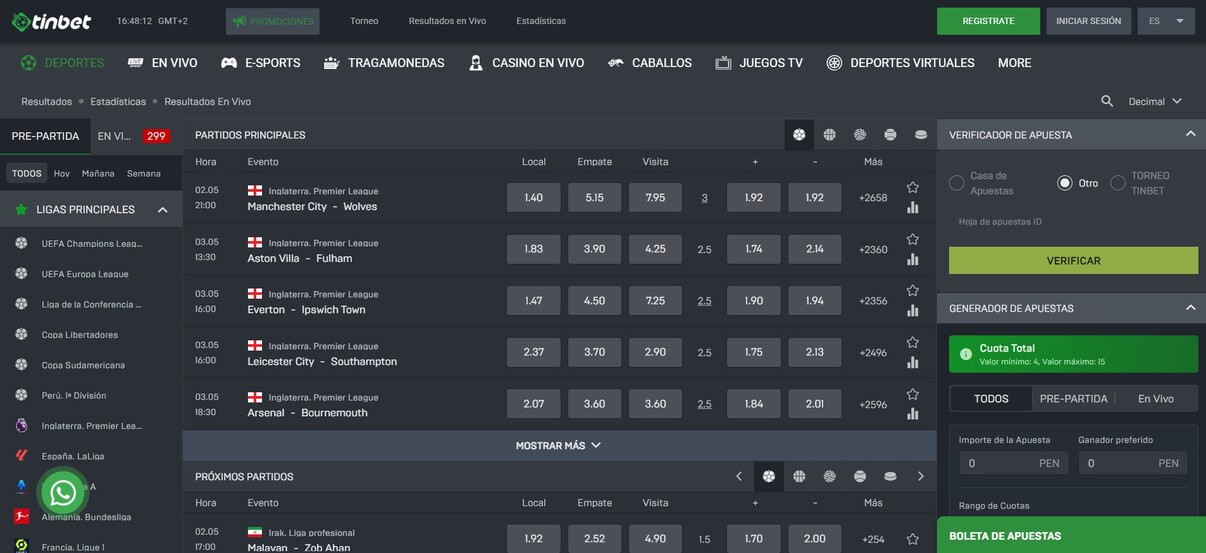1206x553 pixels.
Task: Select Casa de Apuestas radio option
Action: [x=957, y=183]
